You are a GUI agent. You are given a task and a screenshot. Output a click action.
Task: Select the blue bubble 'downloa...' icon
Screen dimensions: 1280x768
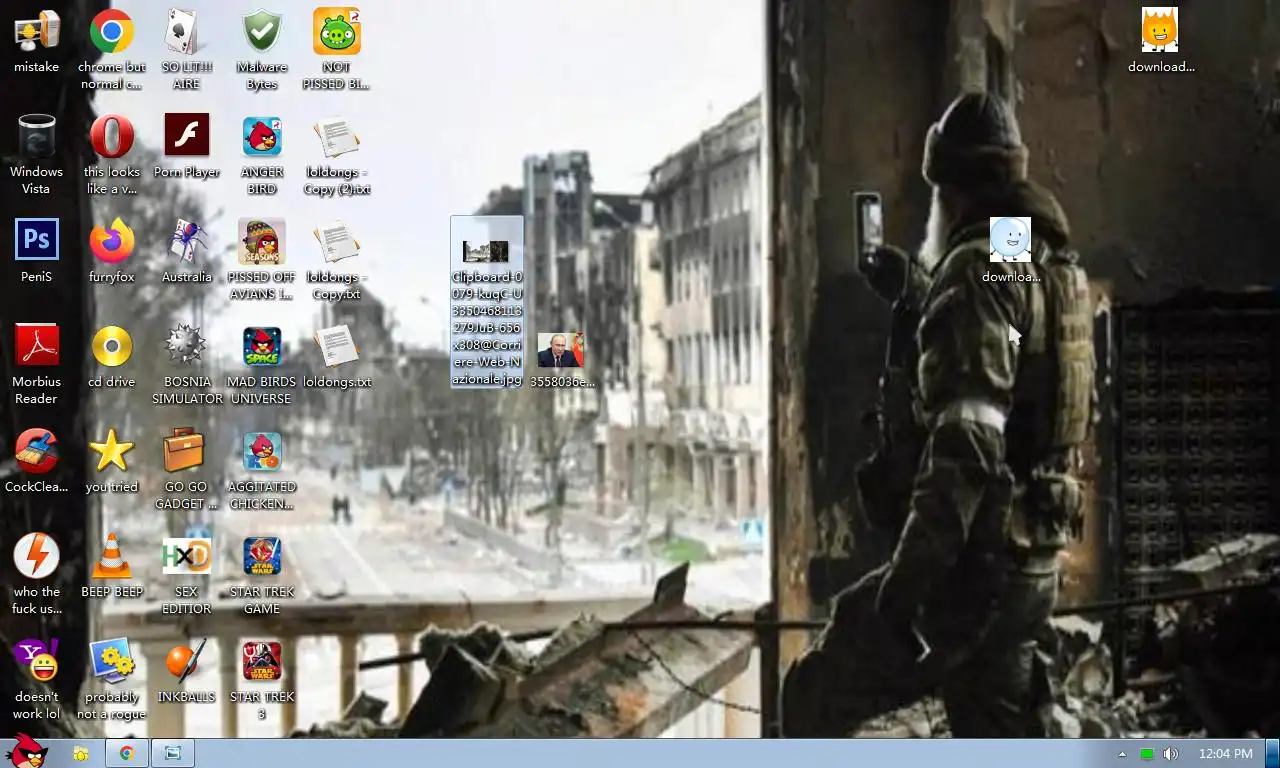[x=1011, y=251]
